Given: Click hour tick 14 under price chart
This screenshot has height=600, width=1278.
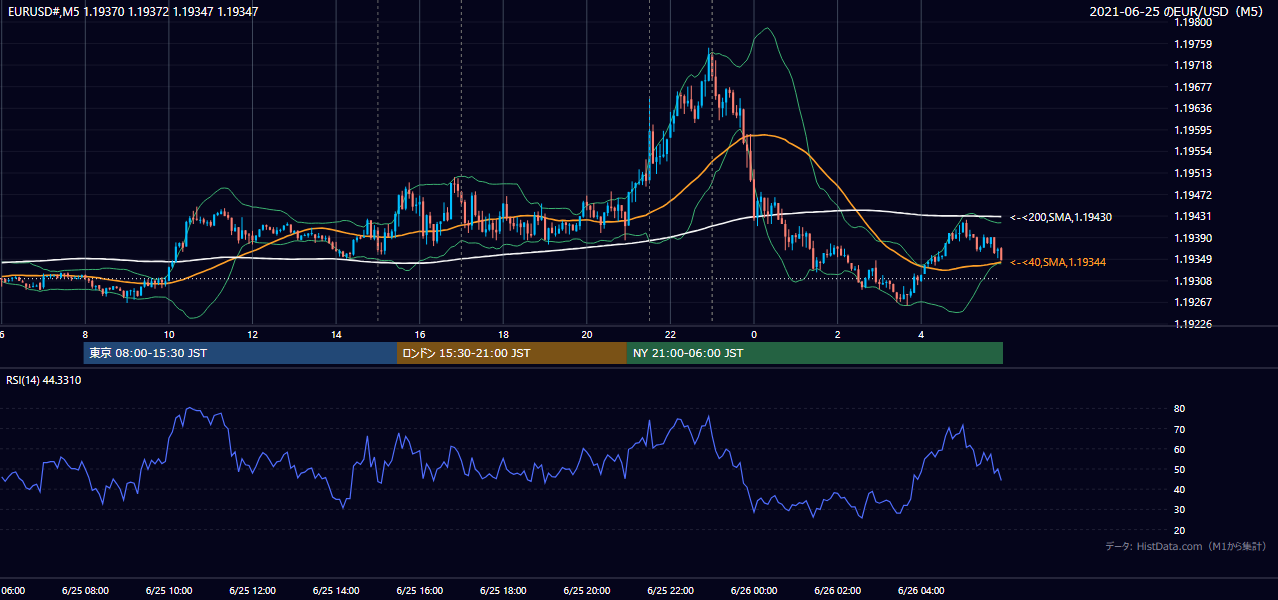Looking at the screenshot, I should (336, 334).
